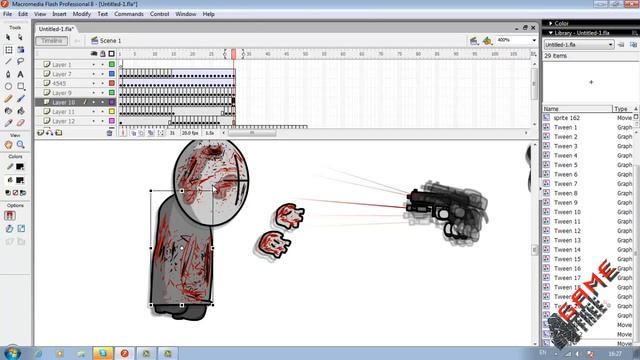Select the Lasso tool

click(x=20, y=62)
